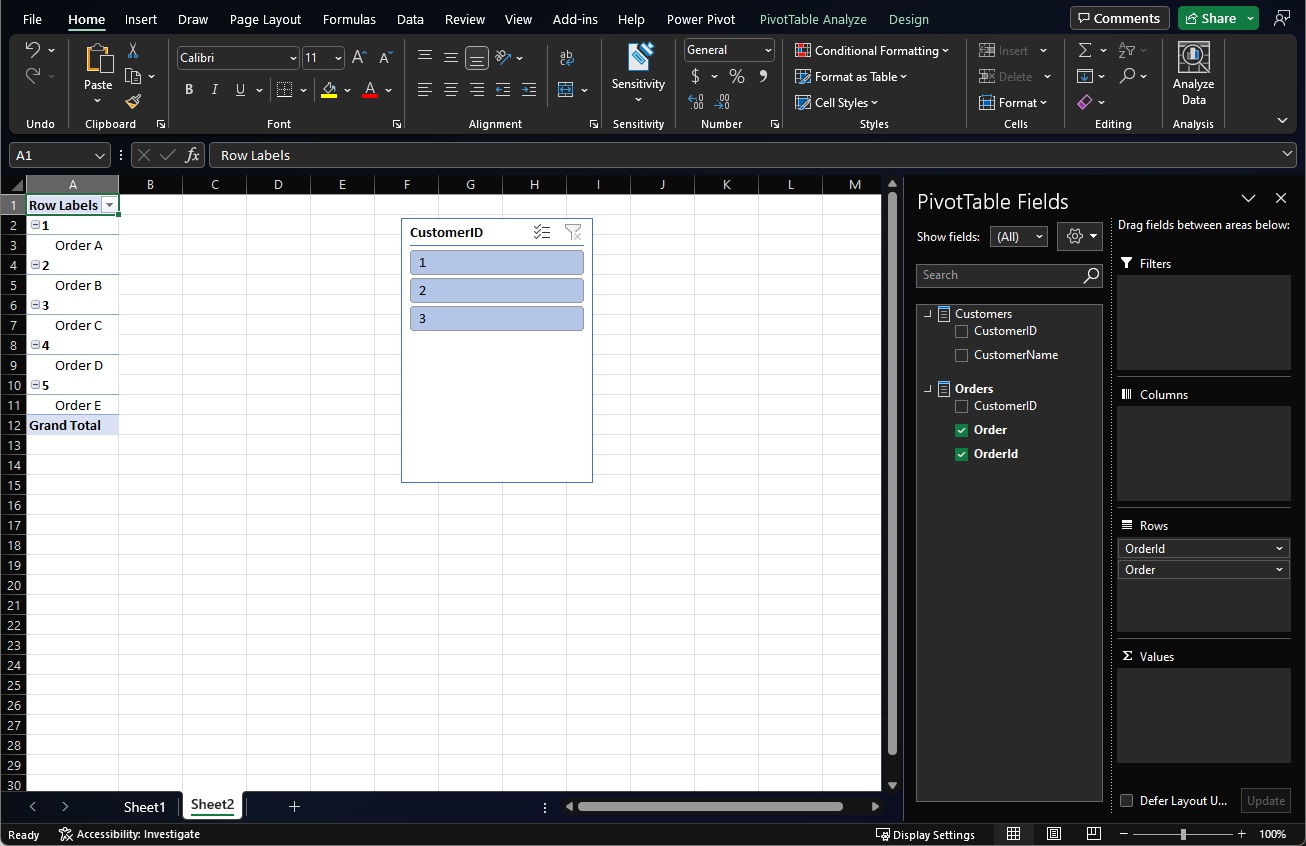Viewport: 1306px width, 846px height.
Task: Enable Multi-Select on the CustomerID slicer
Action: click(542, 231)
